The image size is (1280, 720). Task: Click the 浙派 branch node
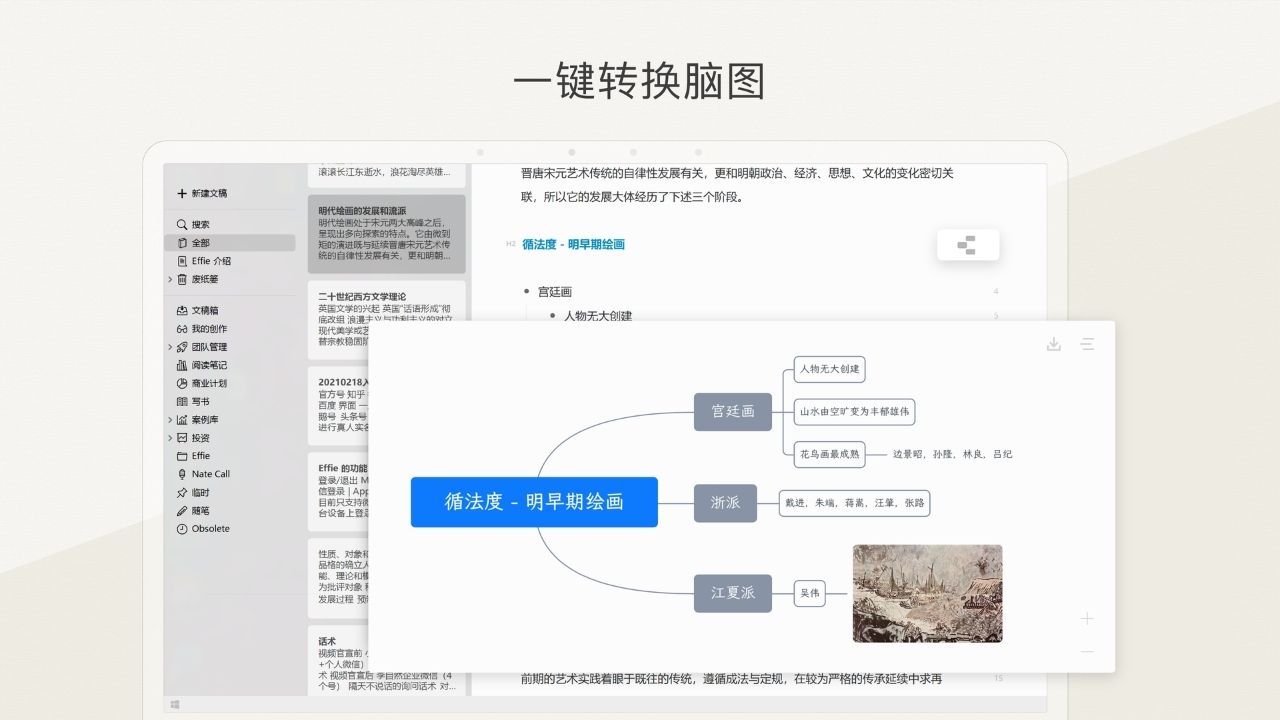(725, 503)
